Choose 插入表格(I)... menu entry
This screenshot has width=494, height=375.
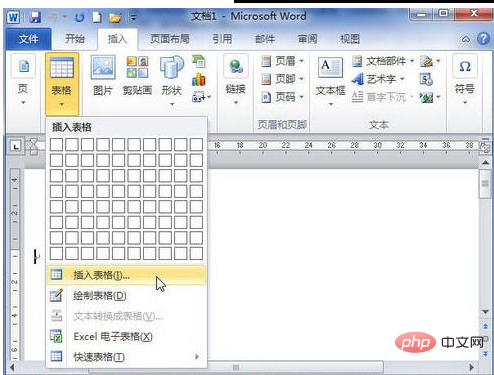tap(126, 275)
